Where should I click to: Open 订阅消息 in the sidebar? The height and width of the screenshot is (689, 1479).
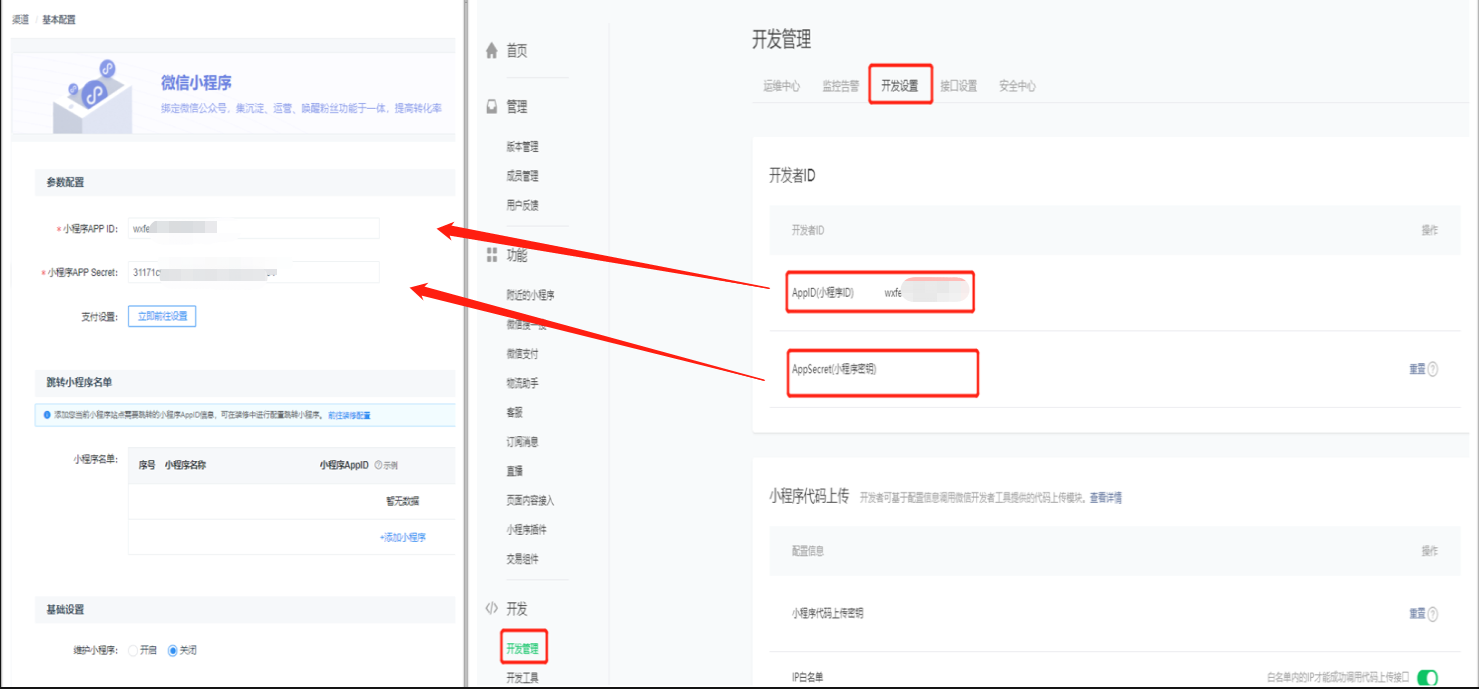522,442
